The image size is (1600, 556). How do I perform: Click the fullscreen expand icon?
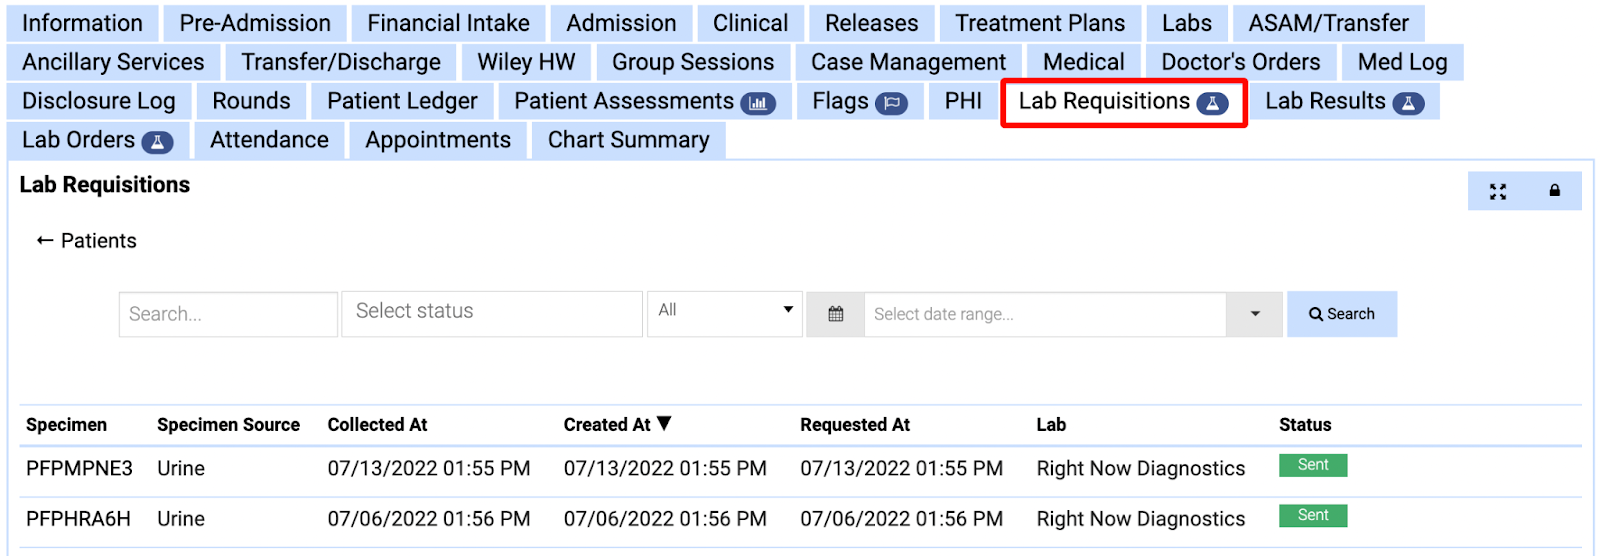coord(1497,191)
